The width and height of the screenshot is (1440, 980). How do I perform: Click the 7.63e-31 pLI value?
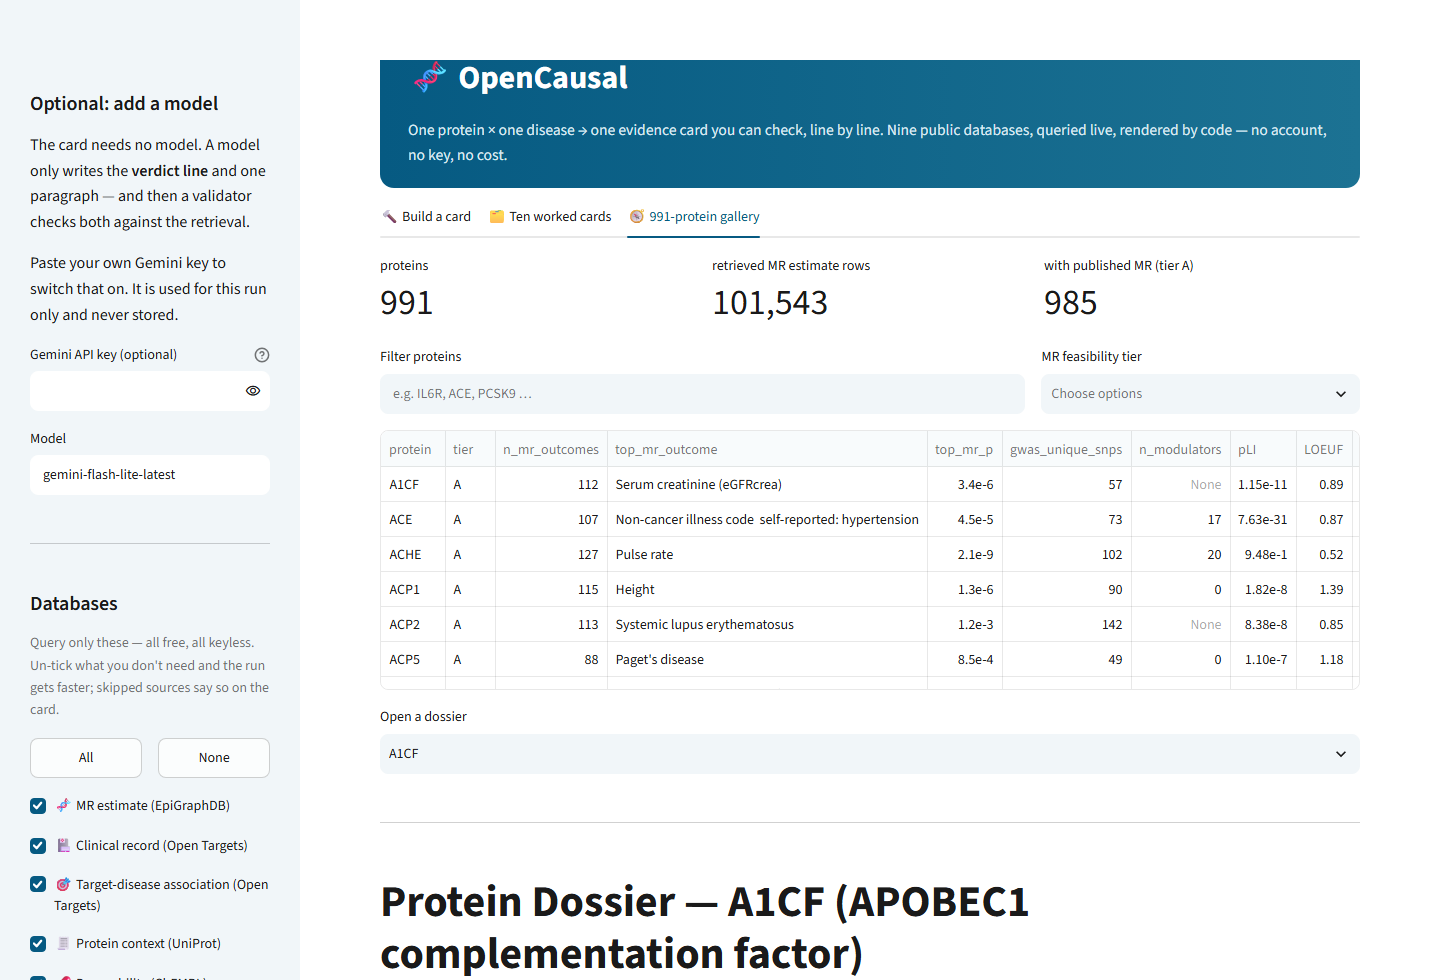(x=1264, y=520)
